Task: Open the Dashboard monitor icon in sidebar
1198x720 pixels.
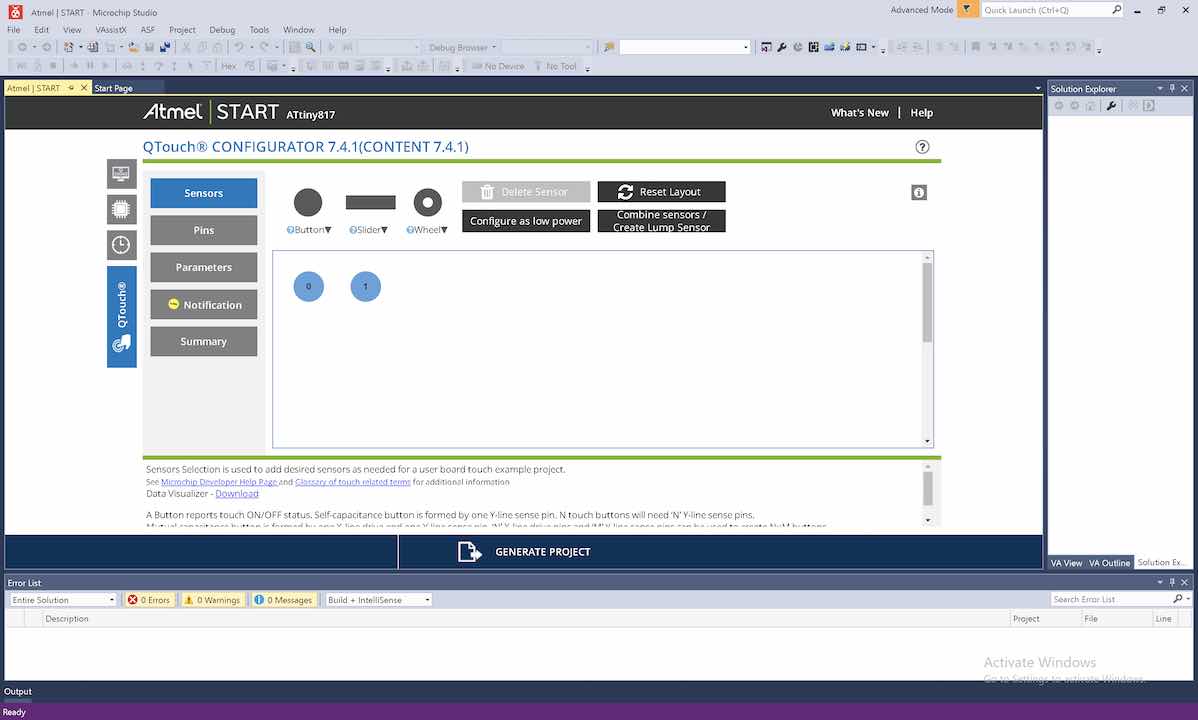Action: 121,174
